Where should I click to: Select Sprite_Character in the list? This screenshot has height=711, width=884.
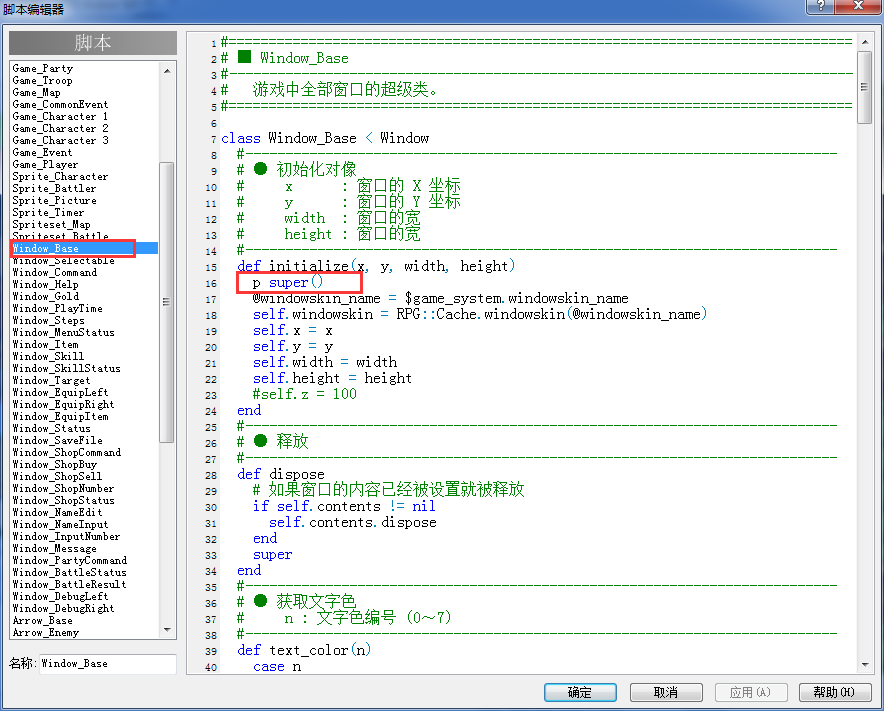coord(60,176)
